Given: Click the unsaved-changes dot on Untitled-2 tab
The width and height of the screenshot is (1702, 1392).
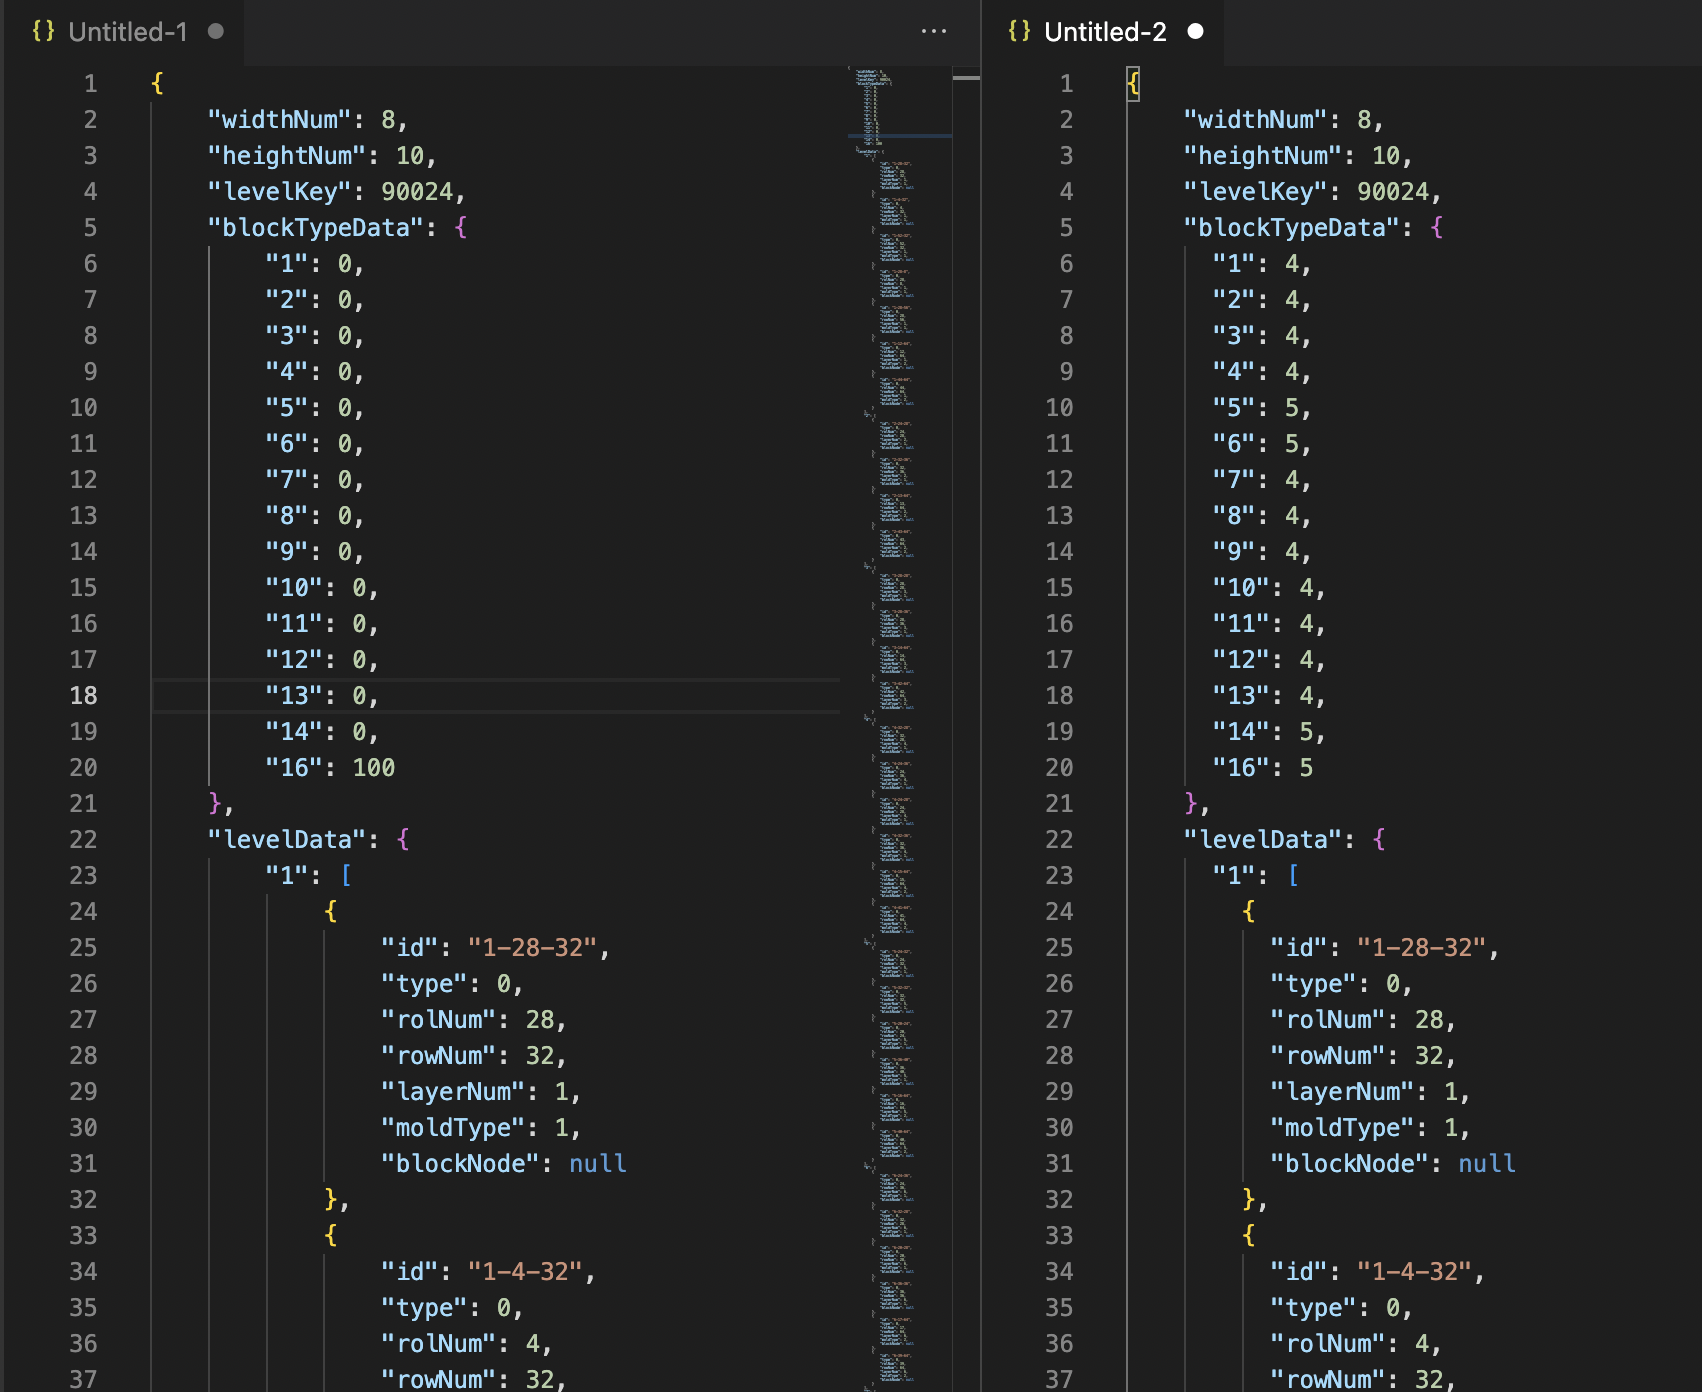Looking at the screenshot, I should coord(1196,31).
